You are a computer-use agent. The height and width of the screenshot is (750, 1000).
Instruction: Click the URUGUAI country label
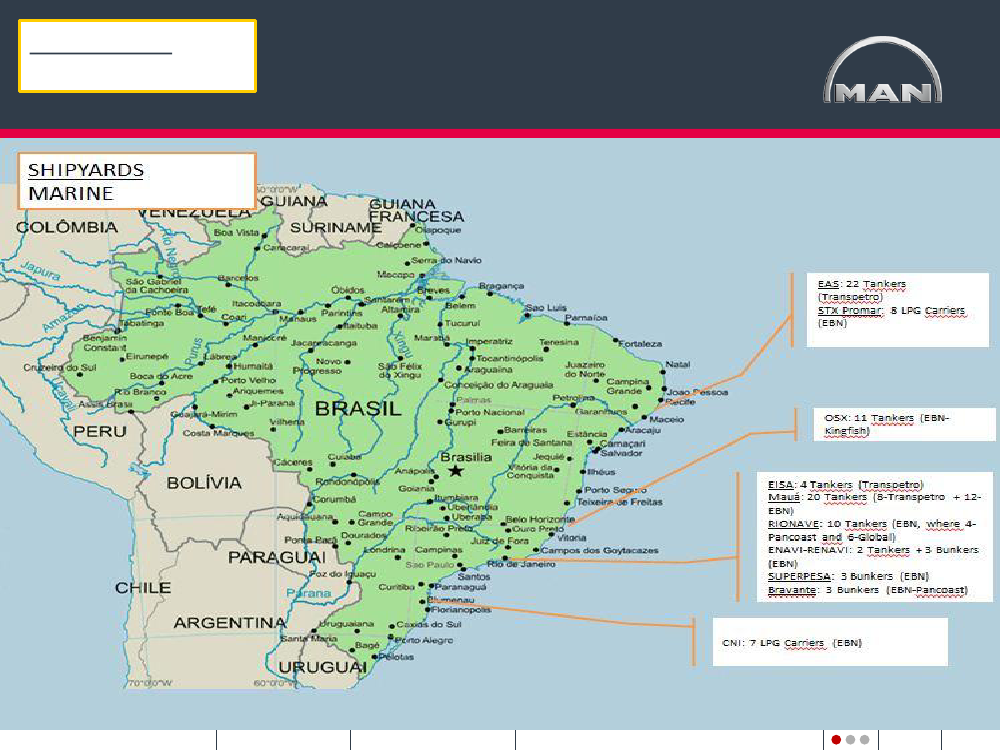pyautogui.click(x=322, y=667)
